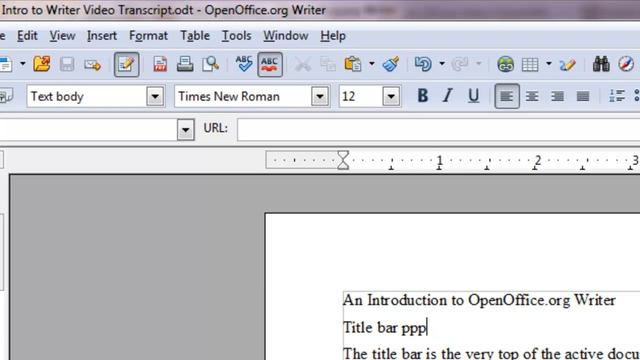The height and width of the screenshot is (360, 640).
Task: Open Page Preview
Action: tap(211, 64)
